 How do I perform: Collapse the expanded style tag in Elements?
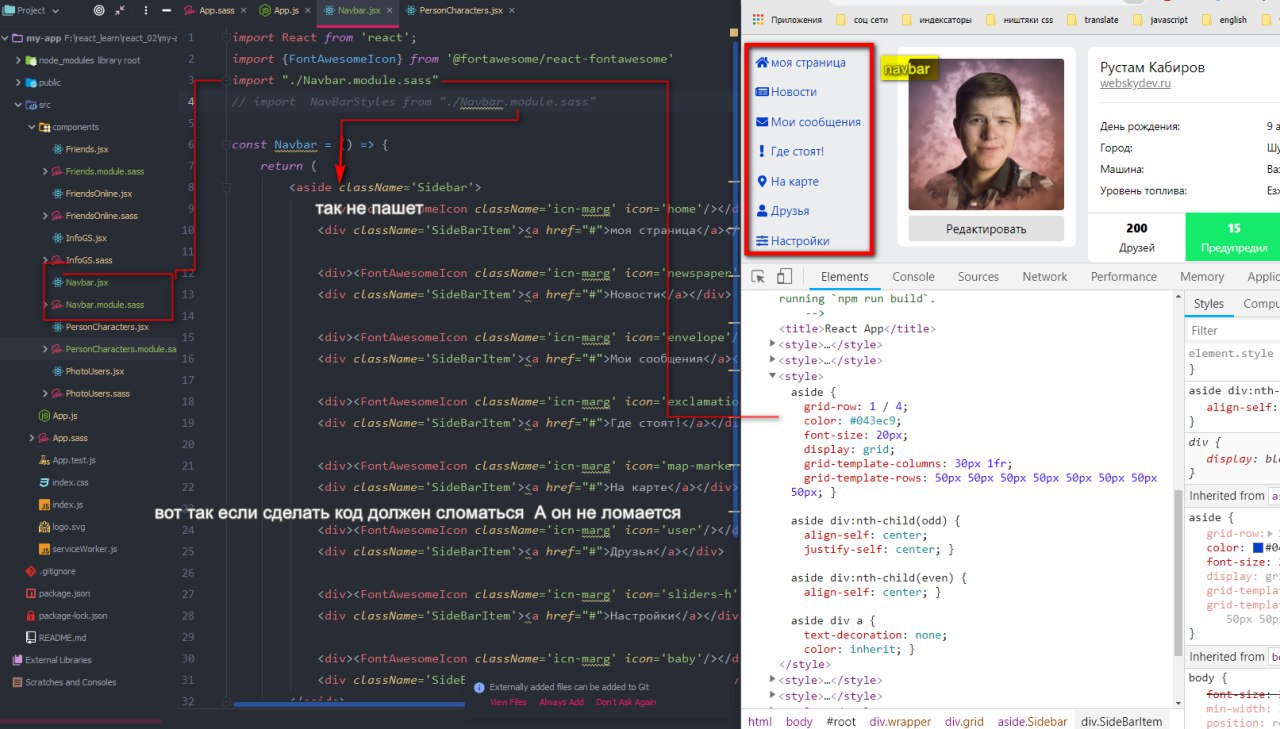[x=772, y=377]
